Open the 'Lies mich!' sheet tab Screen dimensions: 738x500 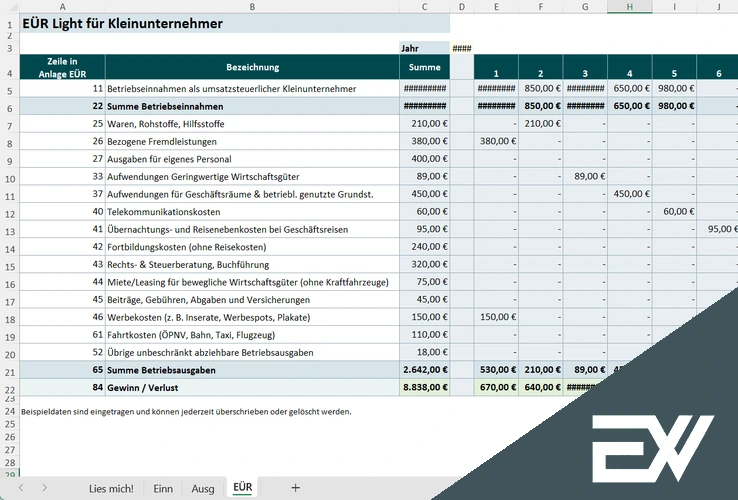coord(111,488)
